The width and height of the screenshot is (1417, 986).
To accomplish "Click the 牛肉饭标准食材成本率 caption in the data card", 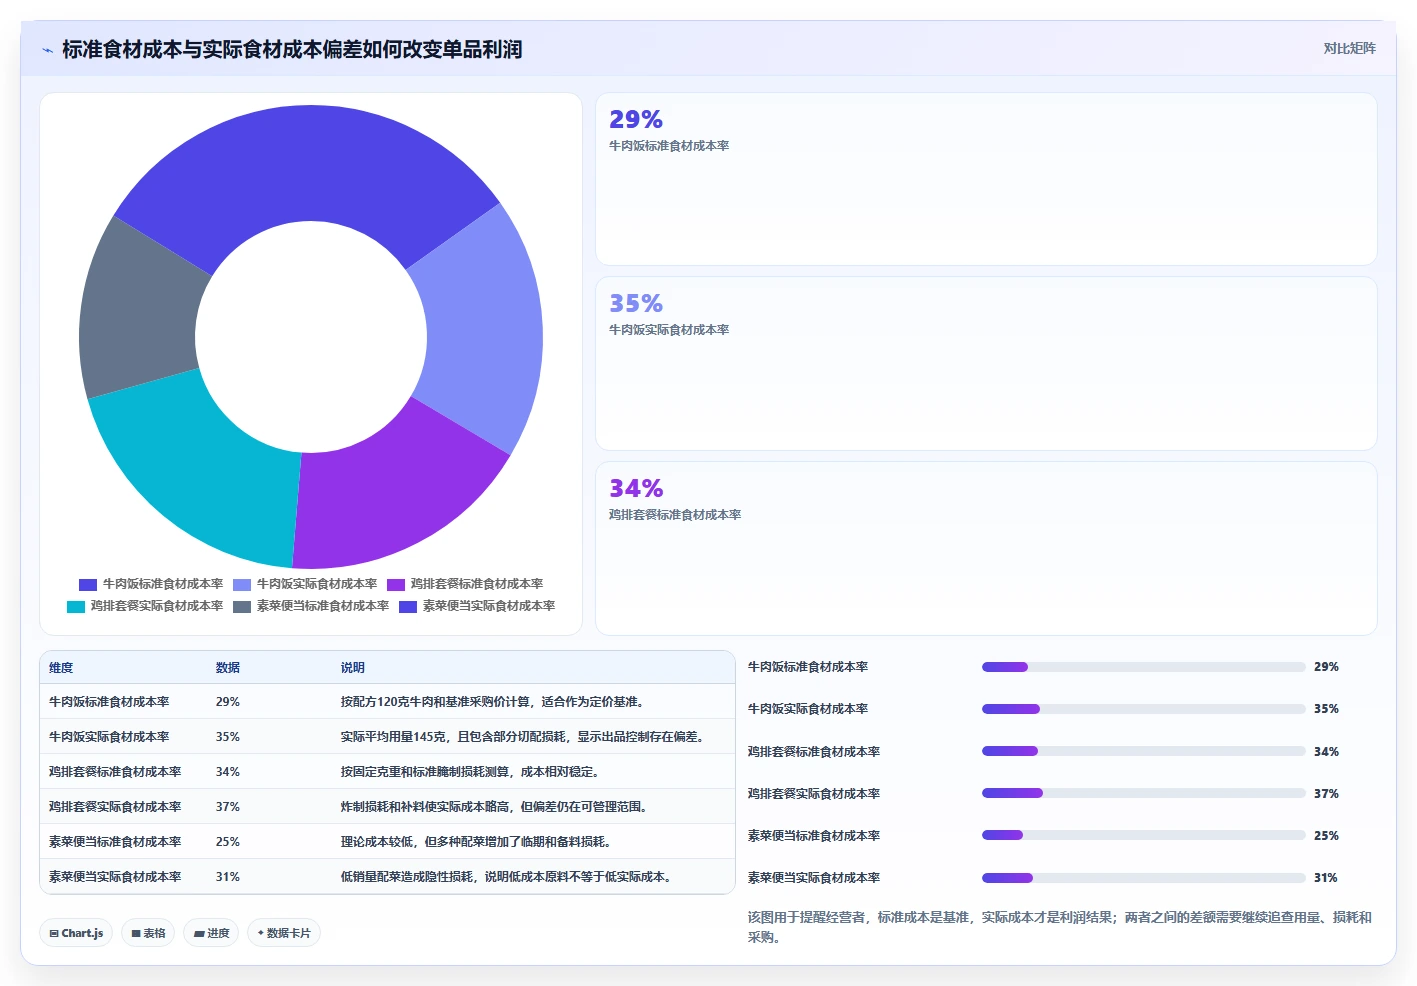I will point(669,146).
